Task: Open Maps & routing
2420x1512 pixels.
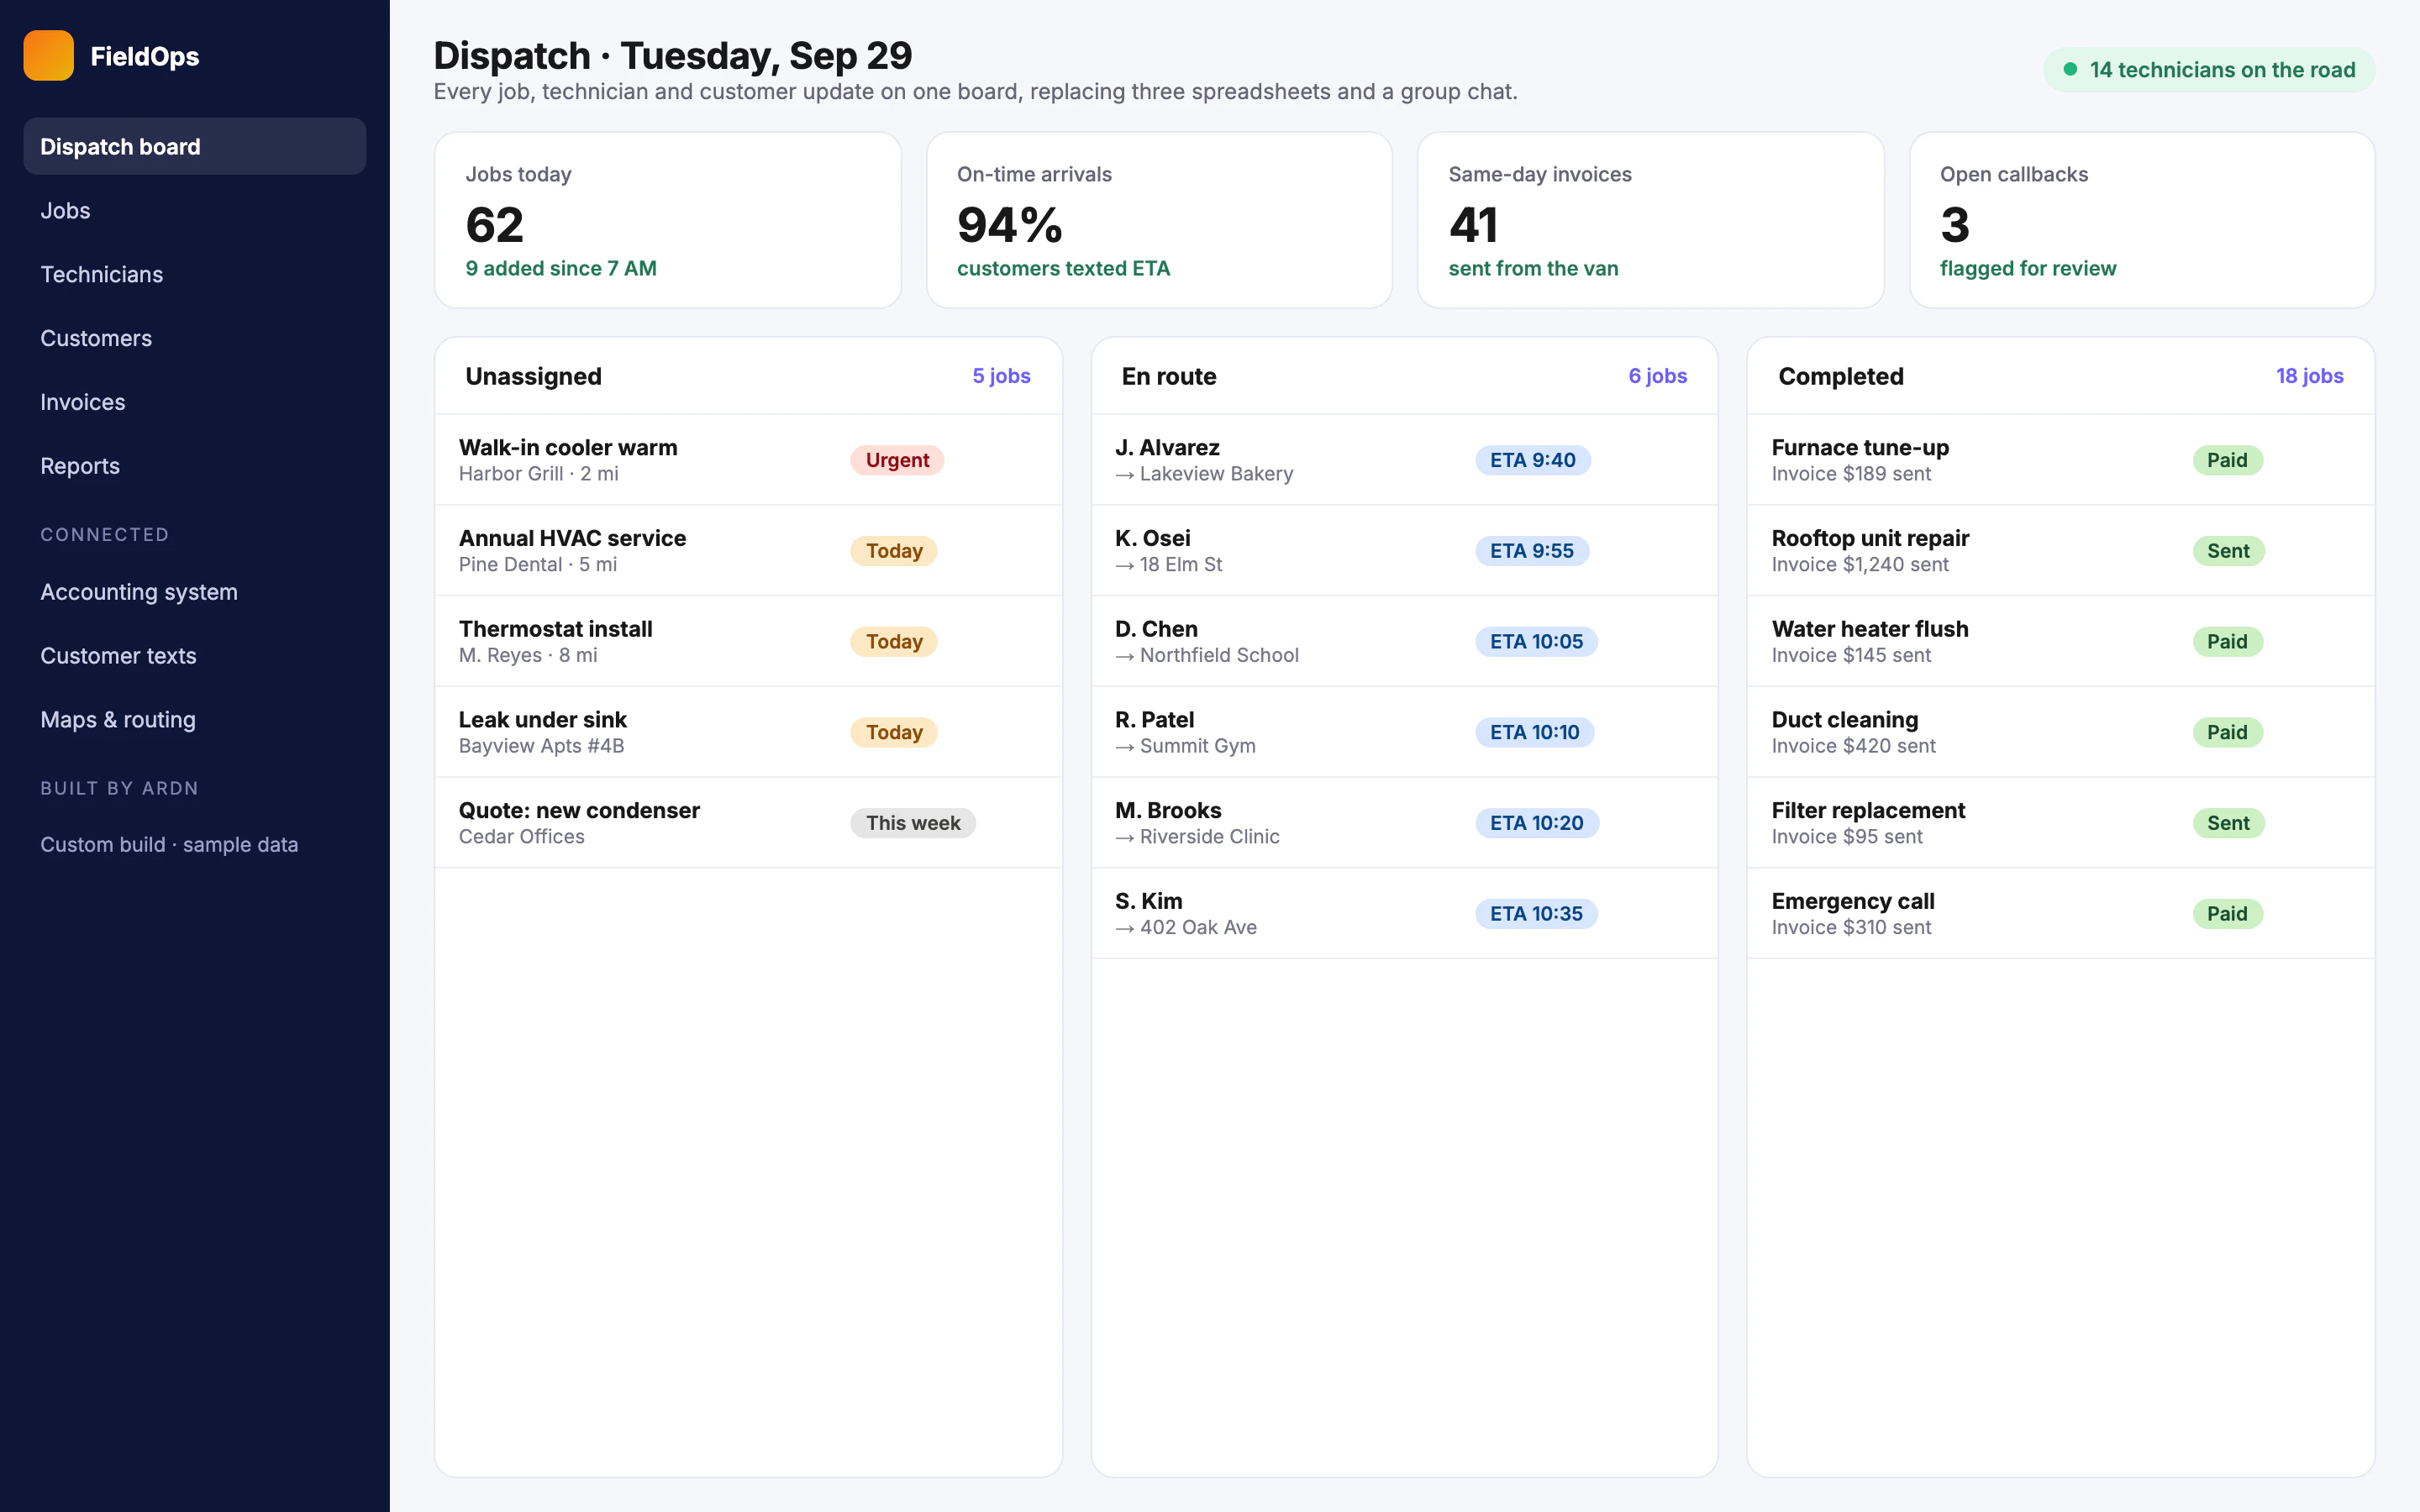Action: 195,721
